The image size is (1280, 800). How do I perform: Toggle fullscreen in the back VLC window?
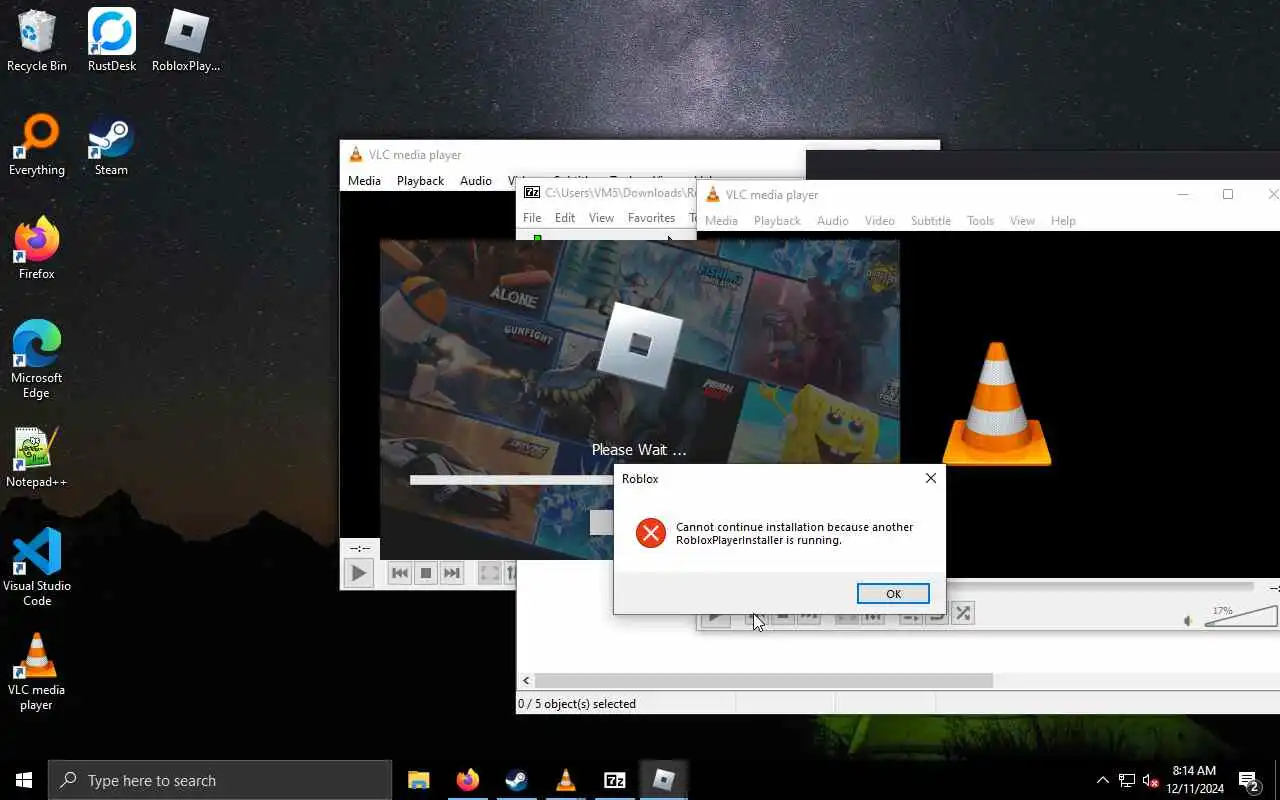pyautogui.click(x=489, y=573)
